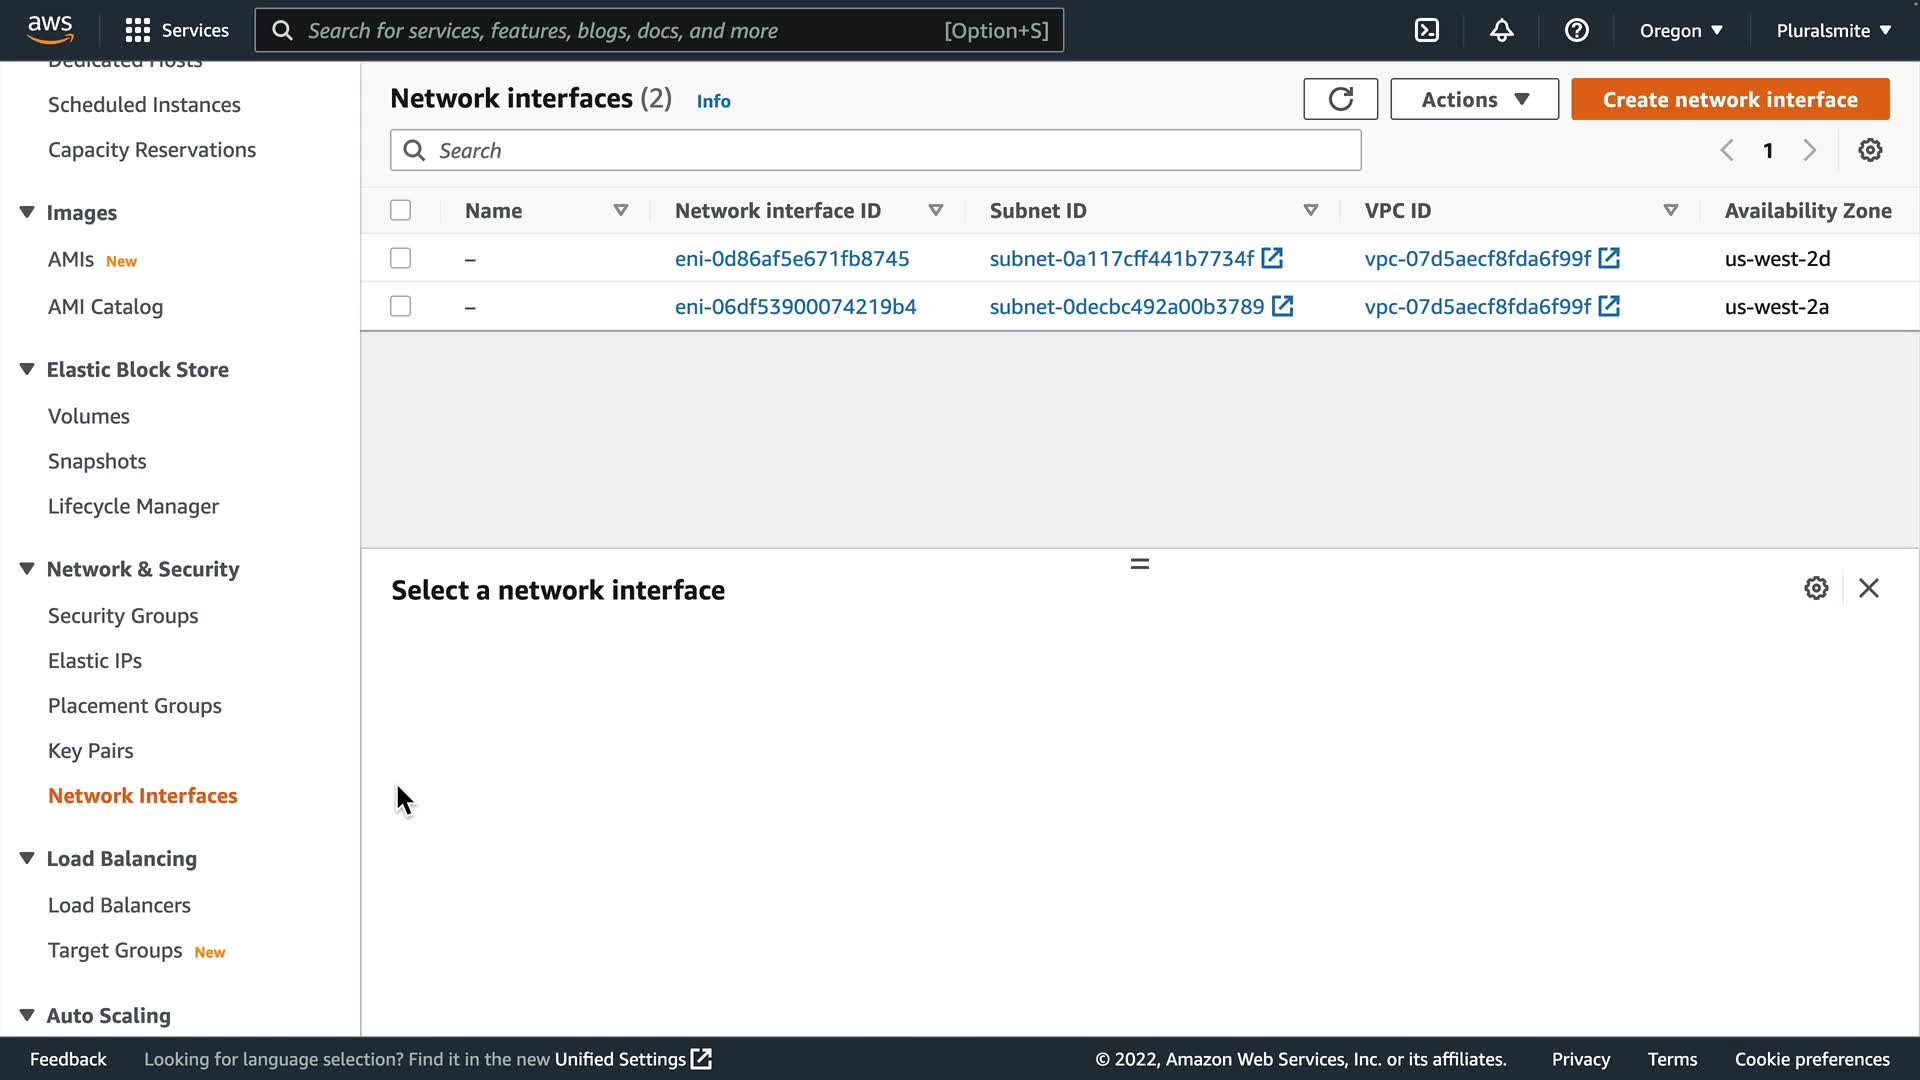Click Create network interface button
Viewport: 1920px width, 1080px height.
[1729, 99]
